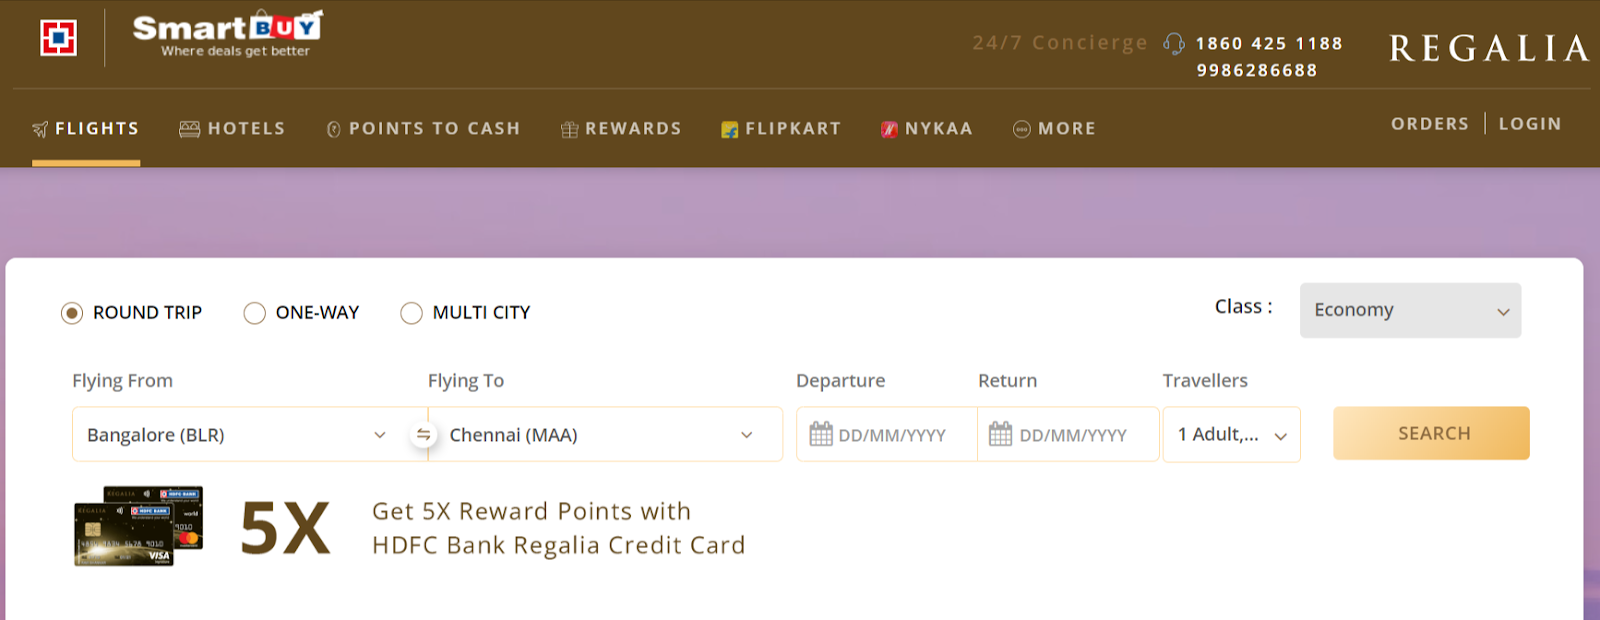1600x620 pixels.
Task: Open the Points to Cash tab
Action: [423, 129]
